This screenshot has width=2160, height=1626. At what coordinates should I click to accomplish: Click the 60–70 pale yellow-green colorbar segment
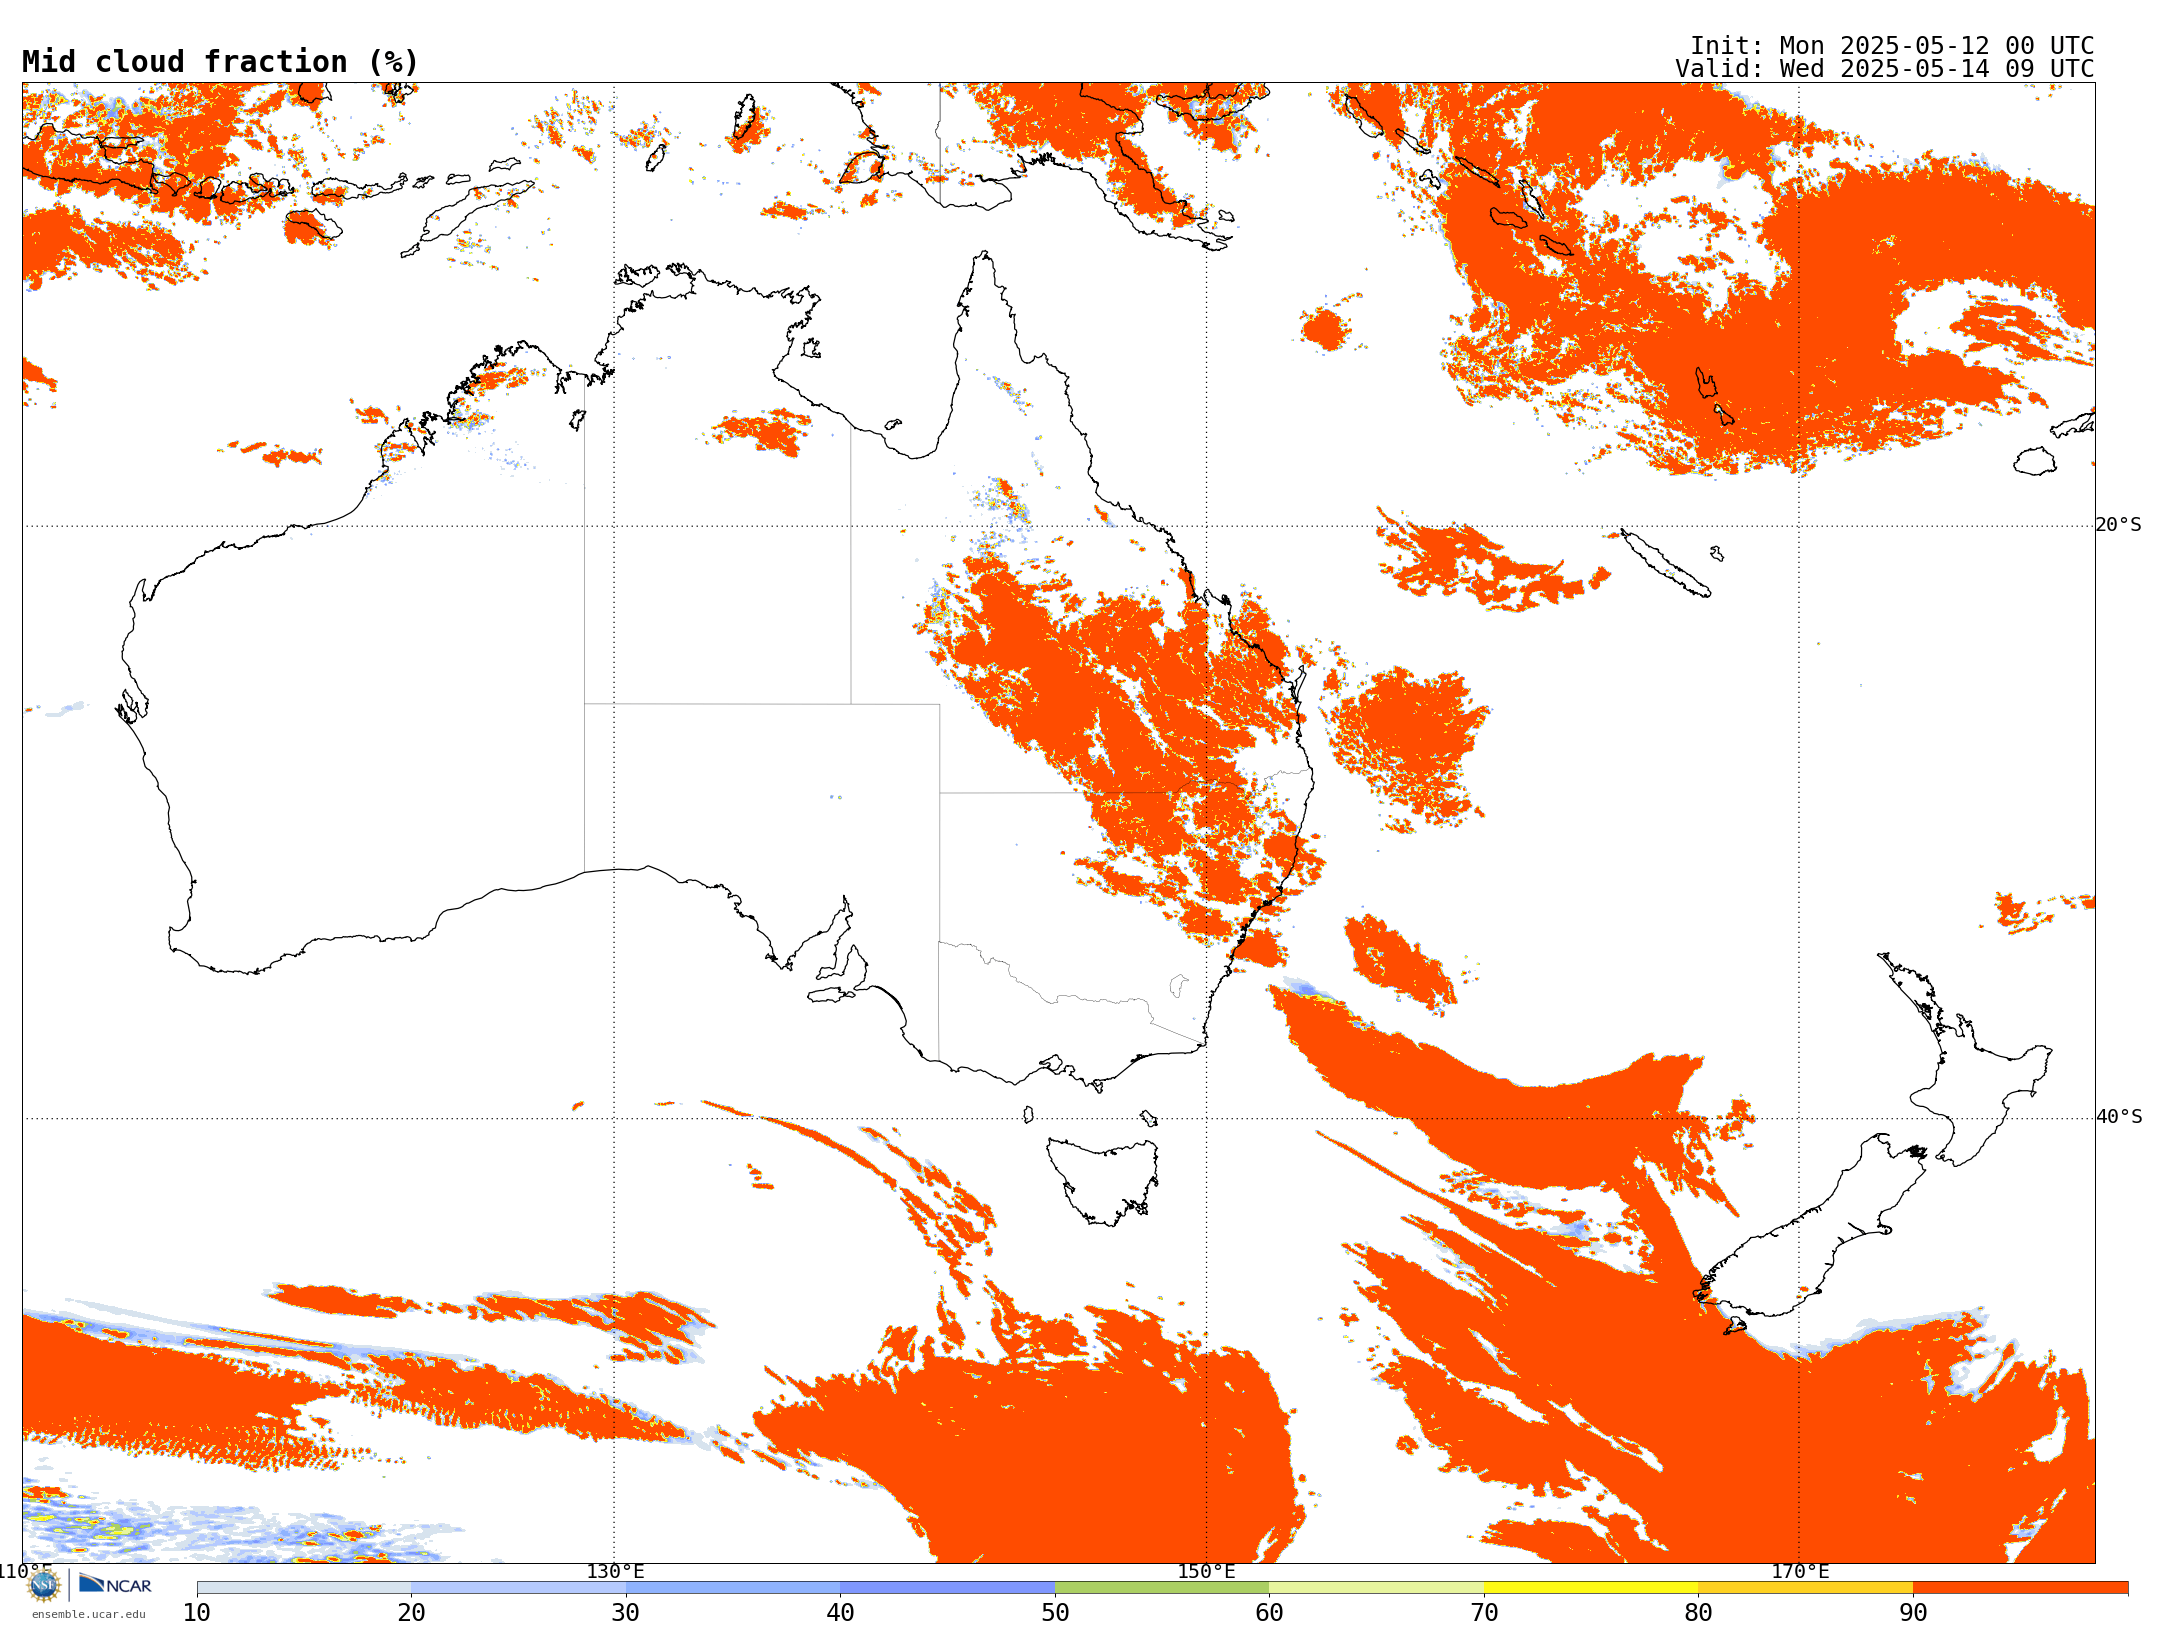point(1376,1588)
